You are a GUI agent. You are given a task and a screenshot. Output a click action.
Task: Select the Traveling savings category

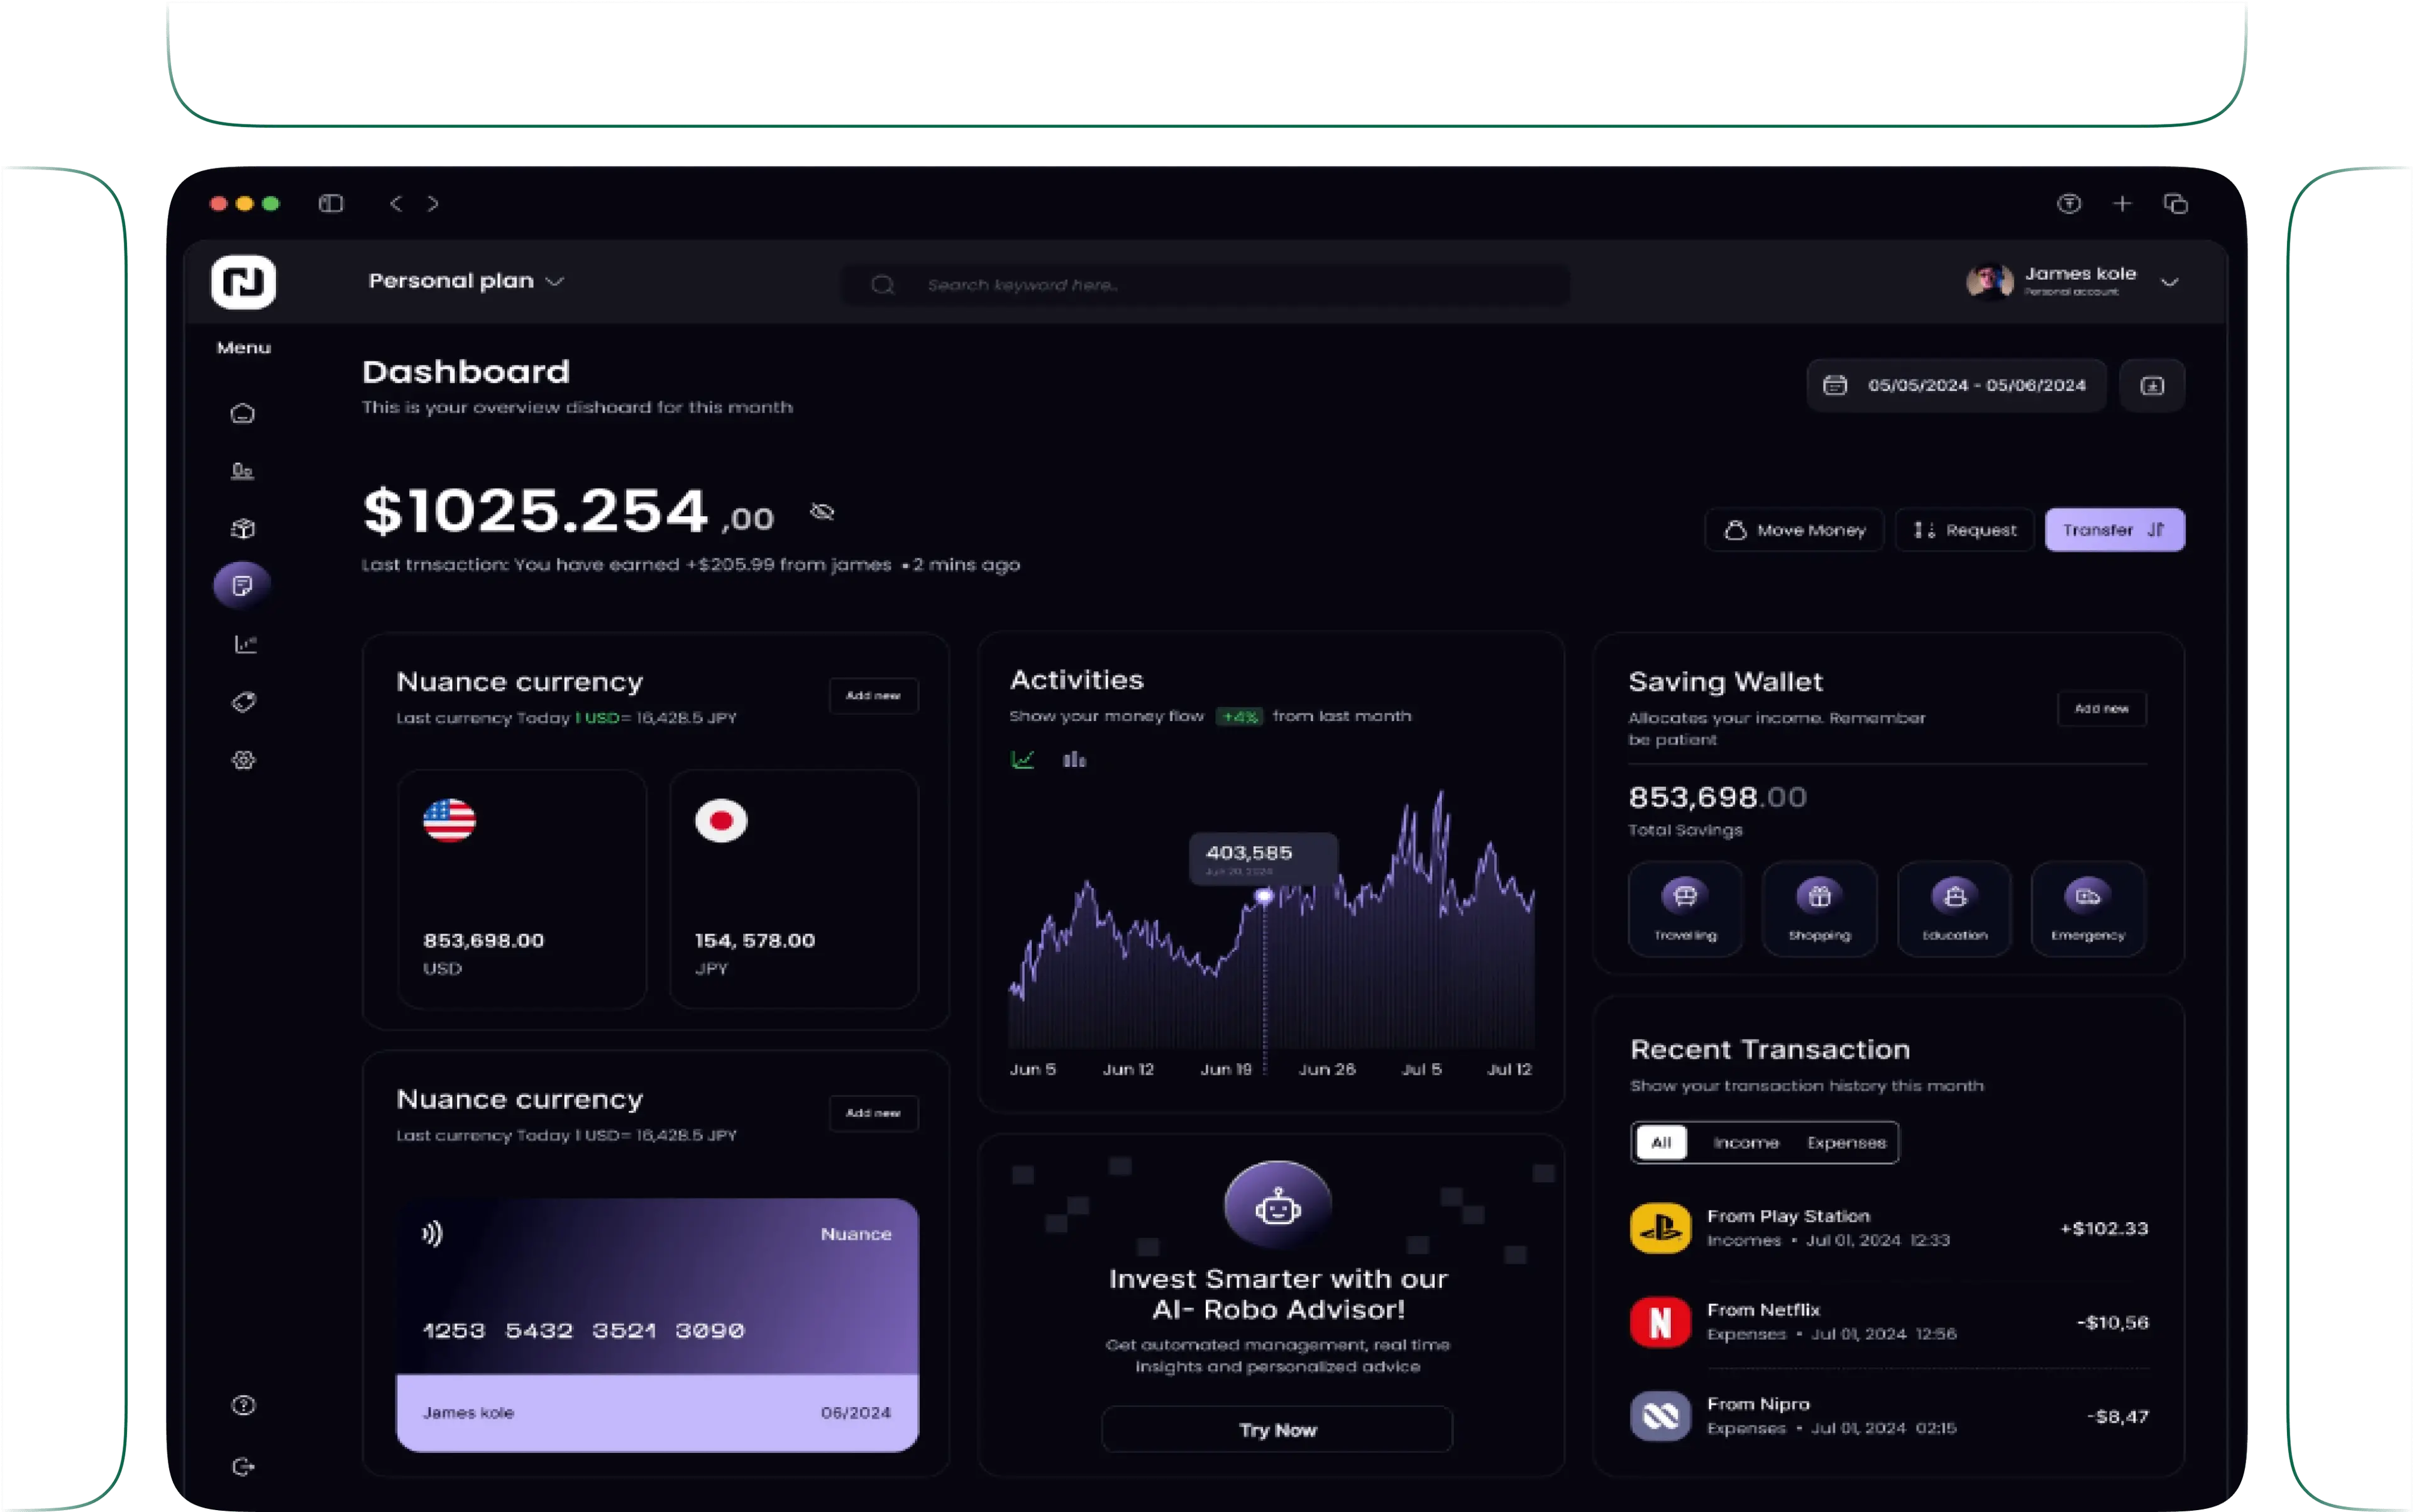coord(1685,909)
